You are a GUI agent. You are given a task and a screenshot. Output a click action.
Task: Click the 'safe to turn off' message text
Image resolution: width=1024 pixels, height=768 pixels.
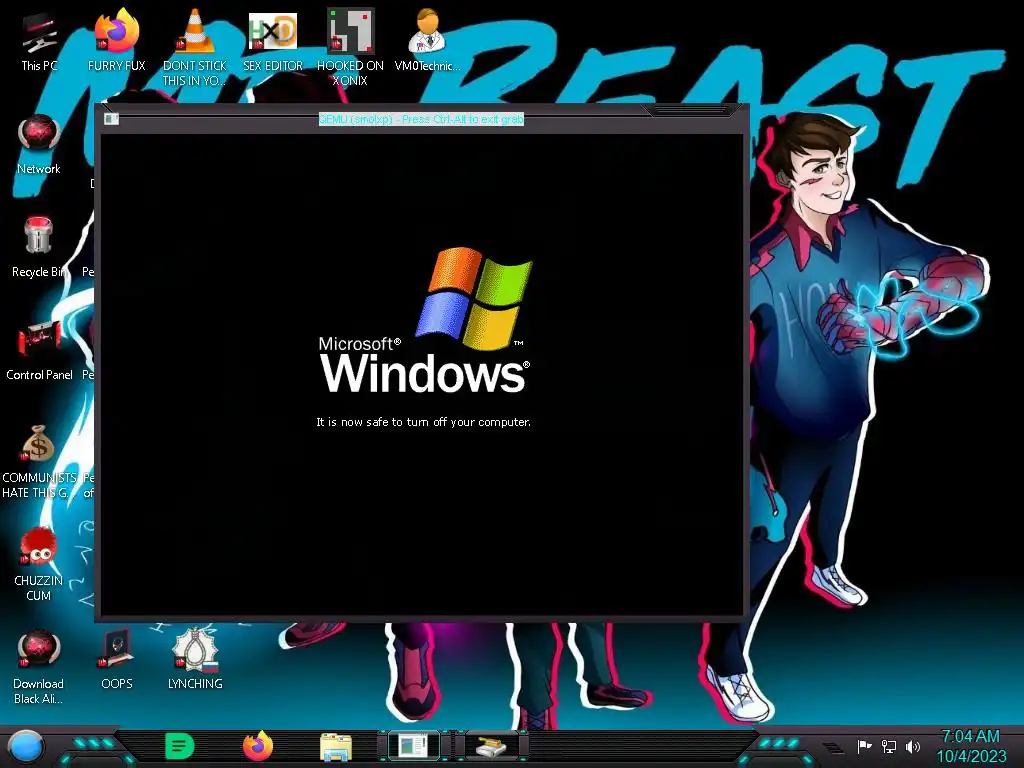[423, 422]
